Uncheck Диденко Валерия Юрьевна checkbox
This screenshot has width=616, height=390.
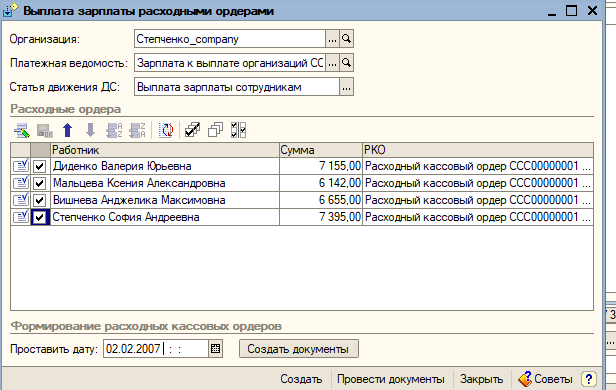pyautogui.click(x=39, y=166)
